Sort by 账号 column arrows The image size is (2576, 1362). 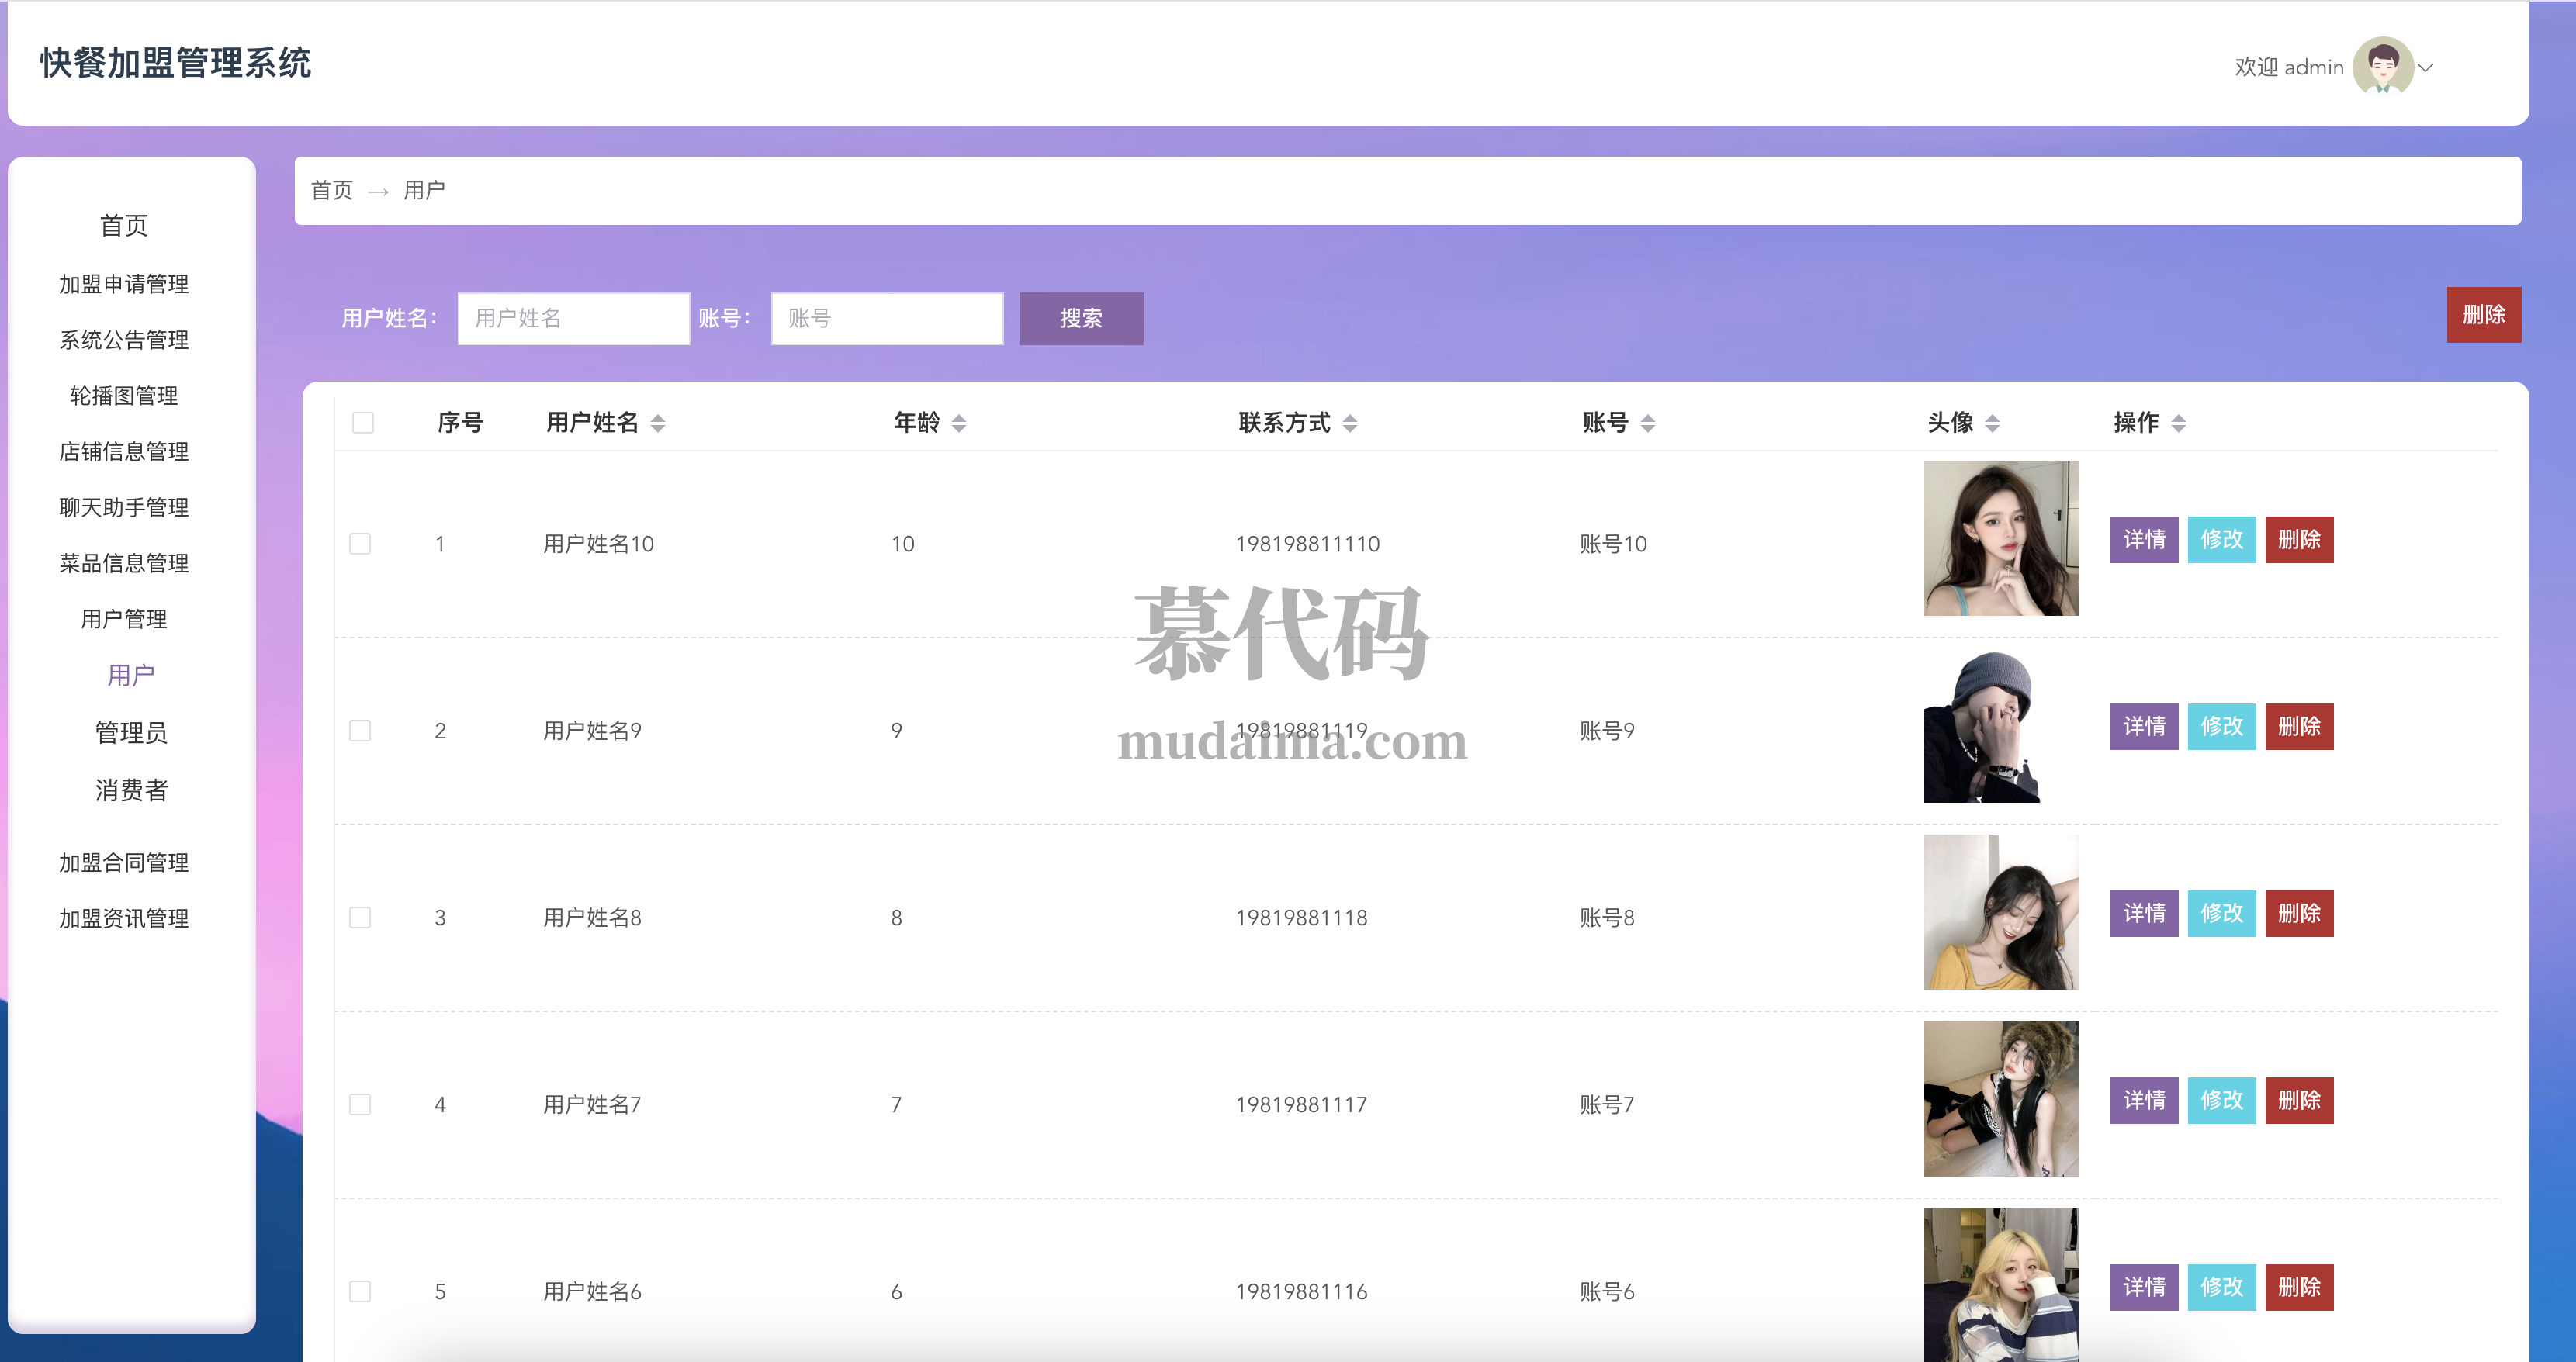click(x=1648, y=423)
